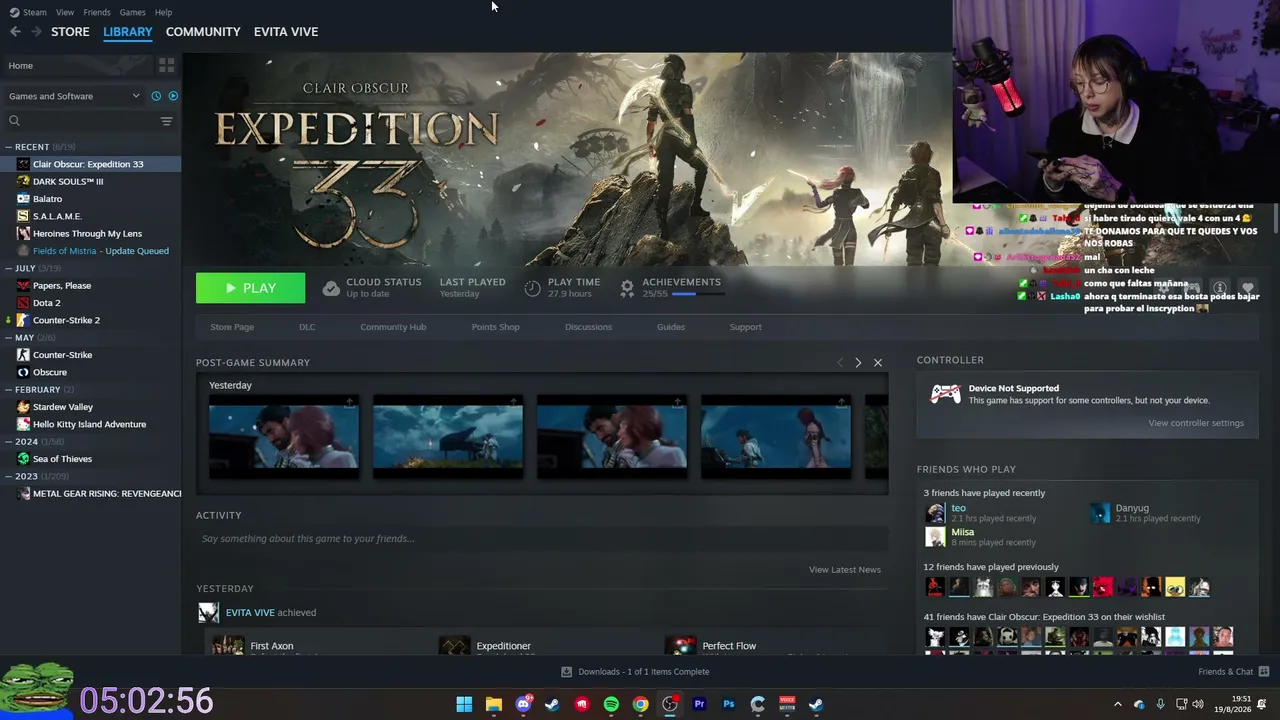
Task: Collapse the JULY games section
Action: pyautogui.click(x=9, y=268)
